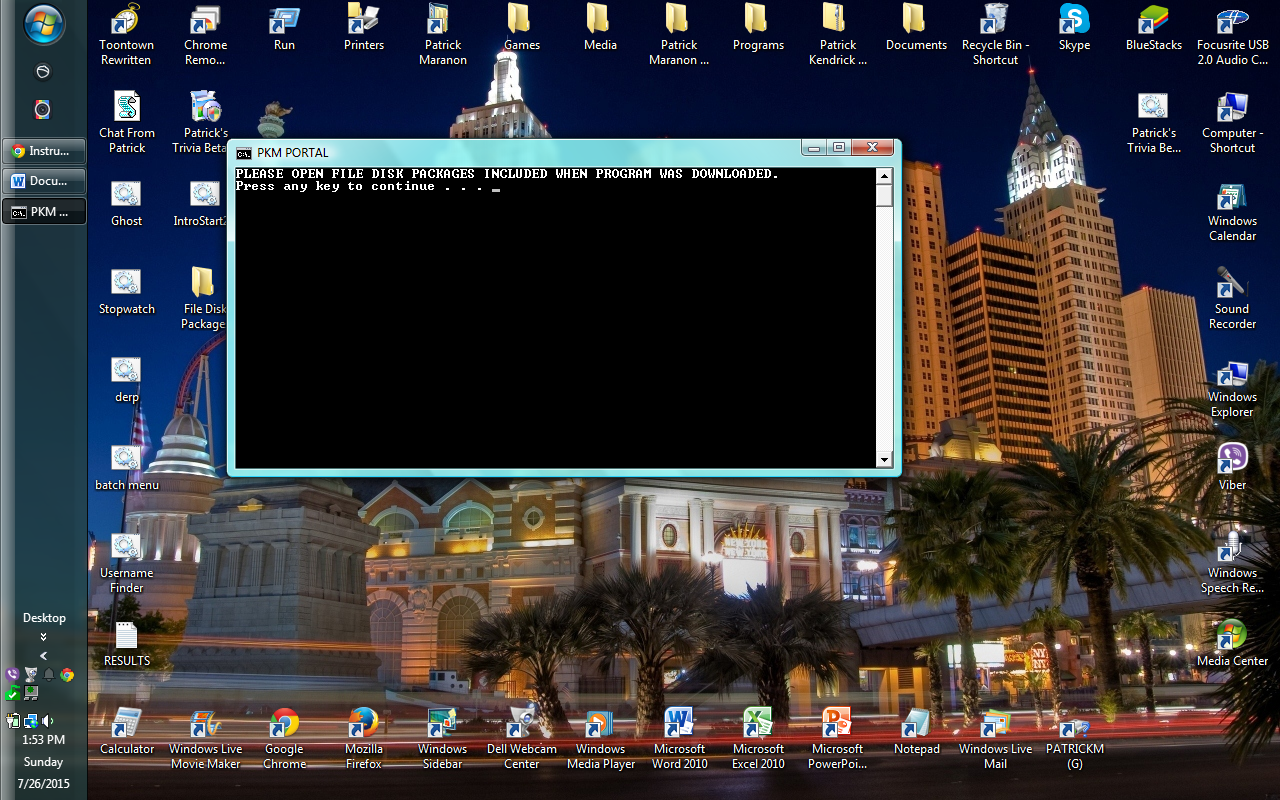Select the Windows Speech Recognition shortcut
The height and width of the screenshot is (800, 1280).
point(1232,562)
